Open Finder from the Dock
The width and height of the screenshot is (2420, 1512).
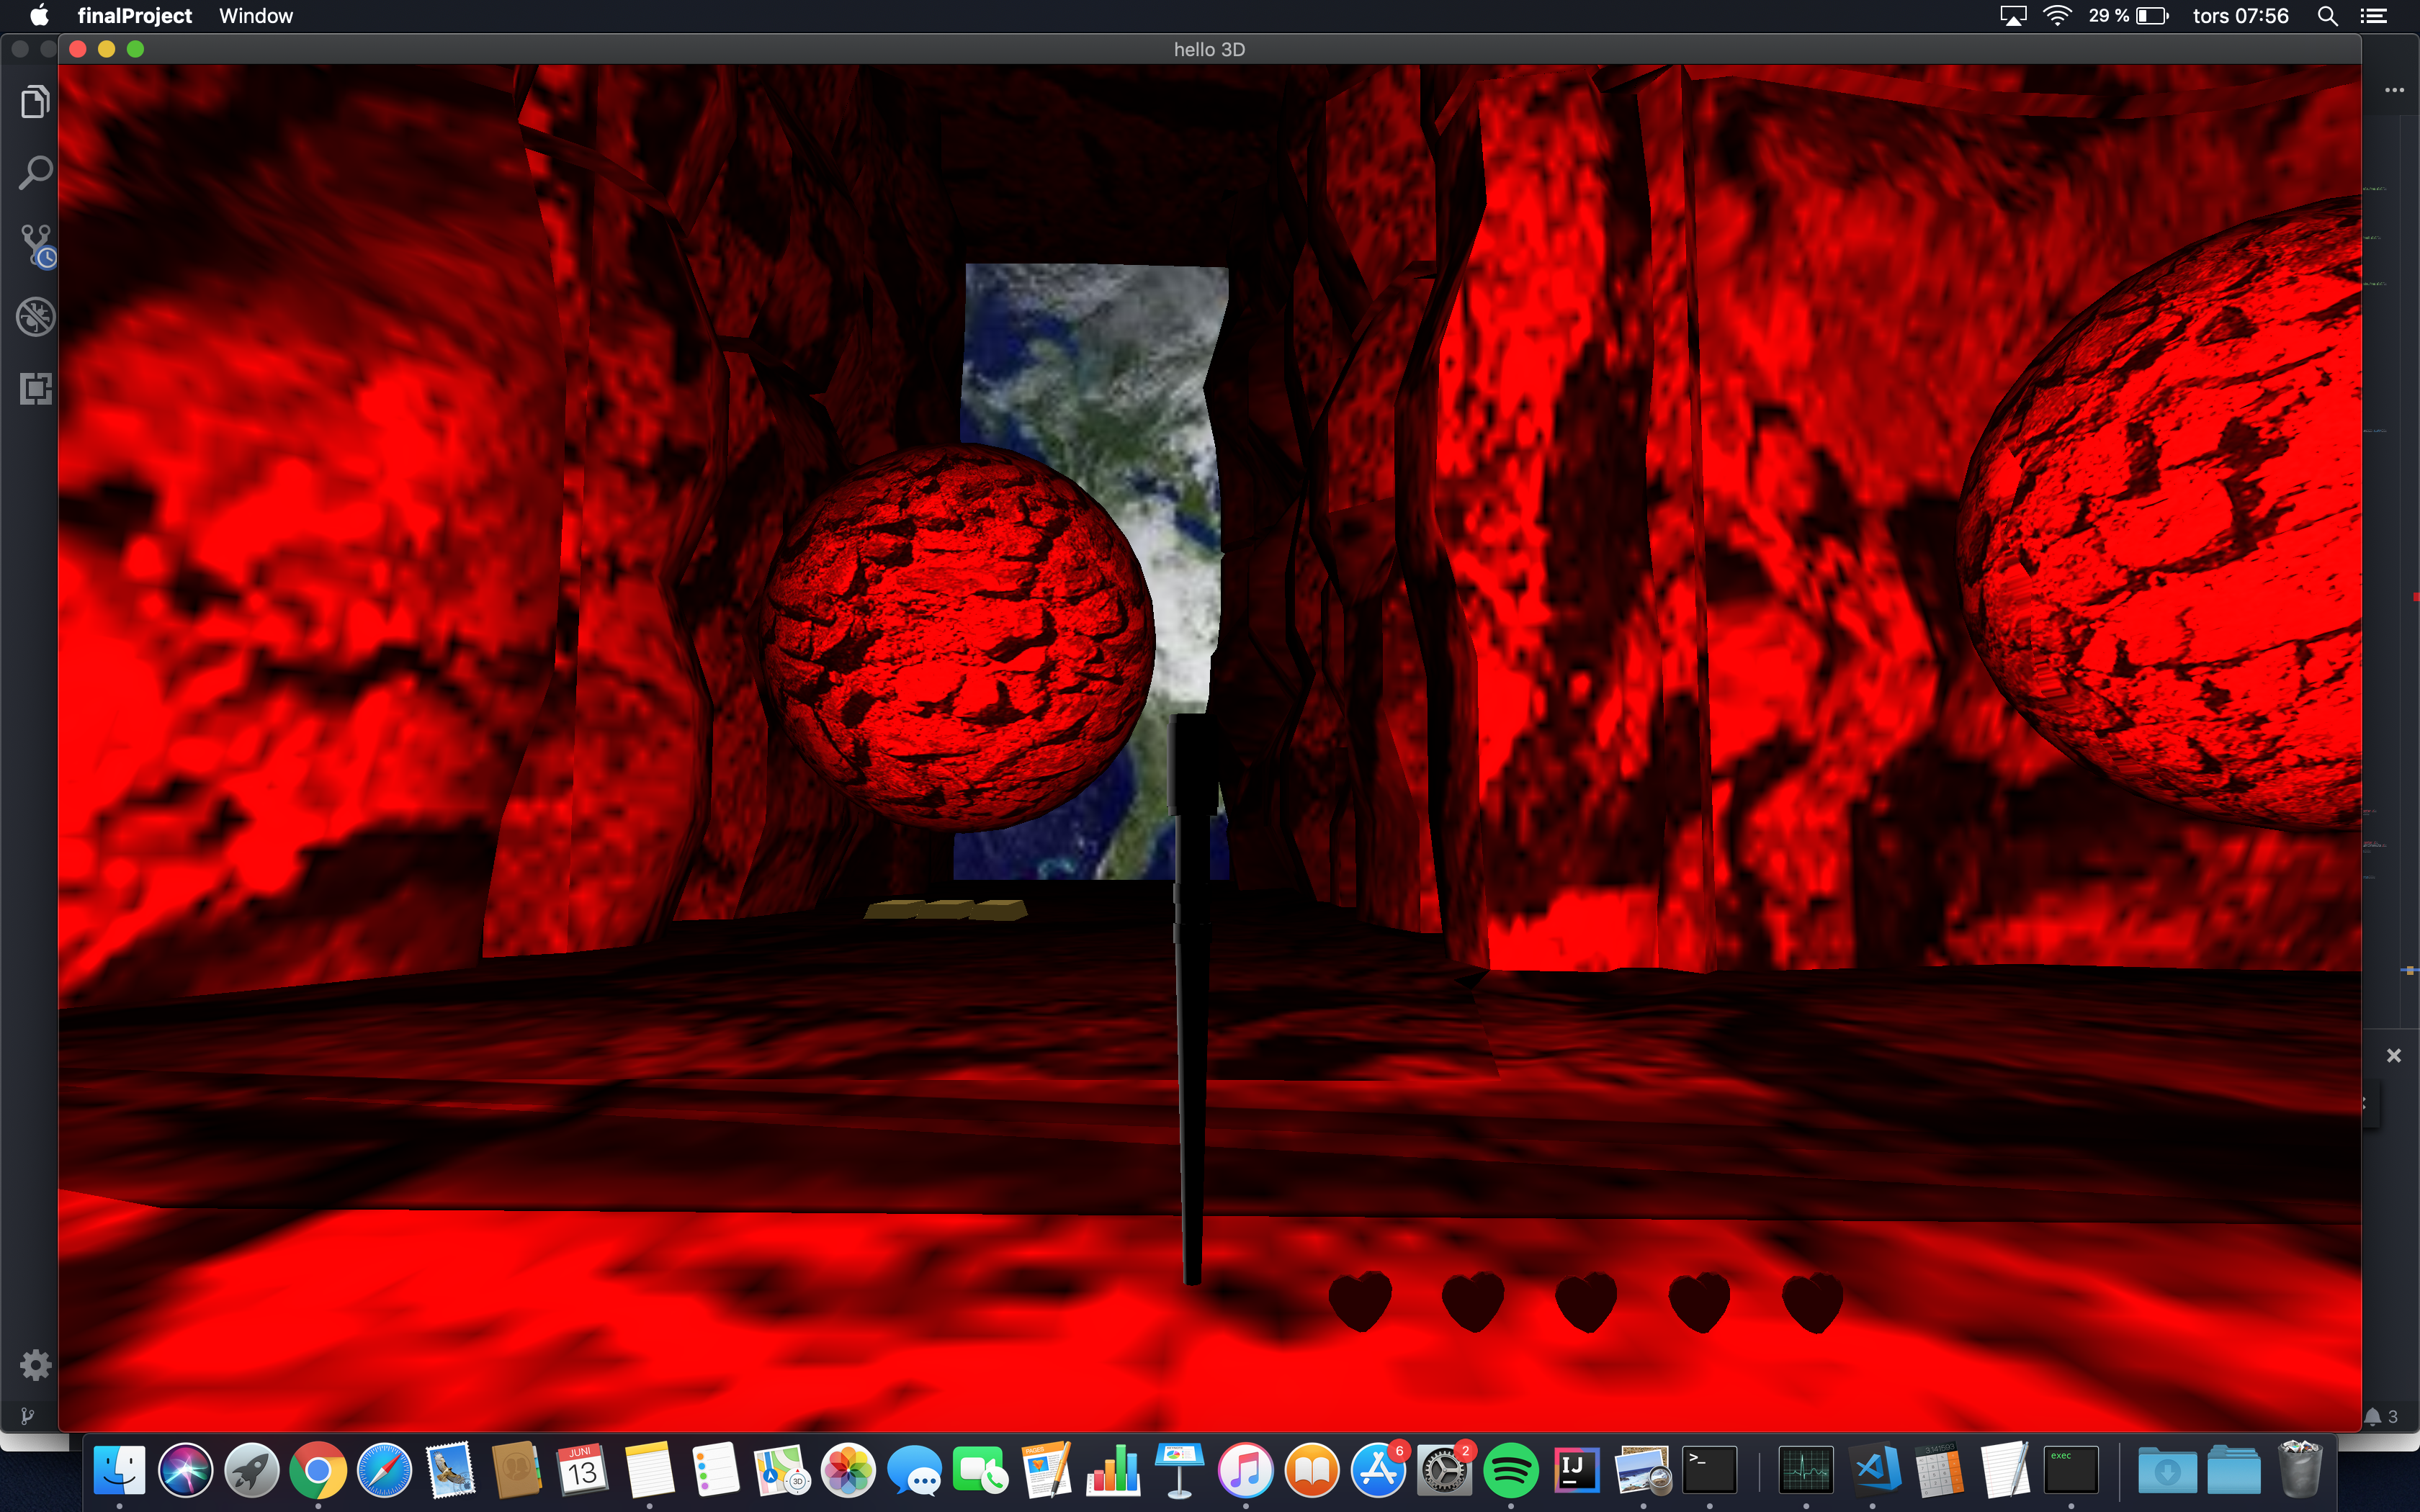(x=119, y=1470)
